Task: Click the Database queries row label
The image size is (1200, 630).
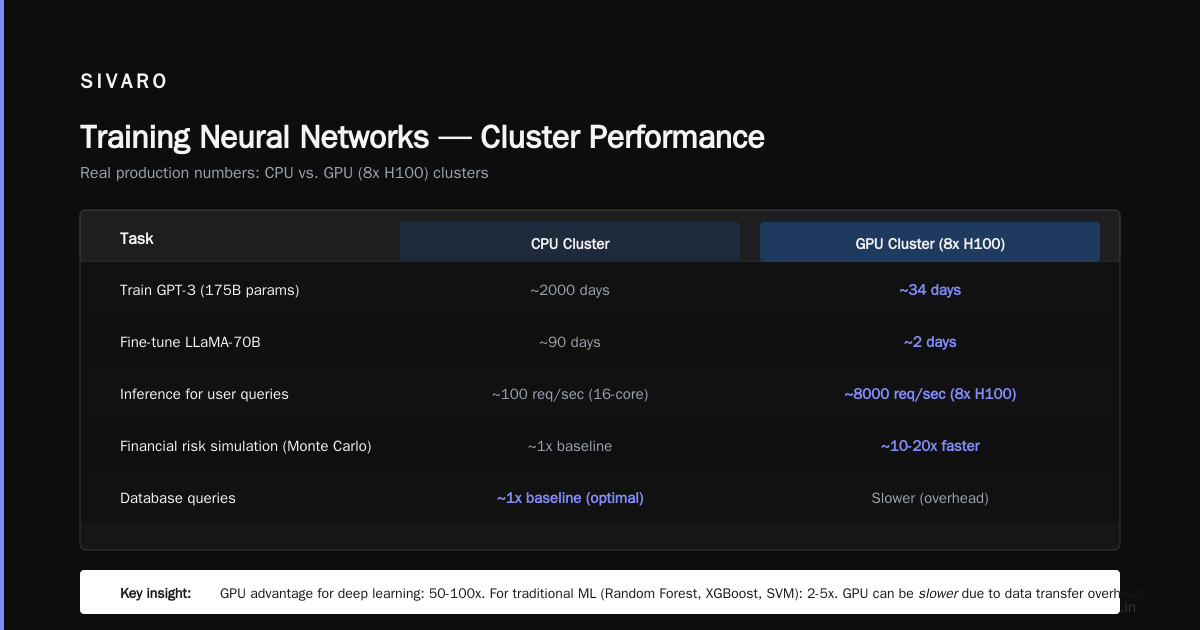Action: coord(178,498)
